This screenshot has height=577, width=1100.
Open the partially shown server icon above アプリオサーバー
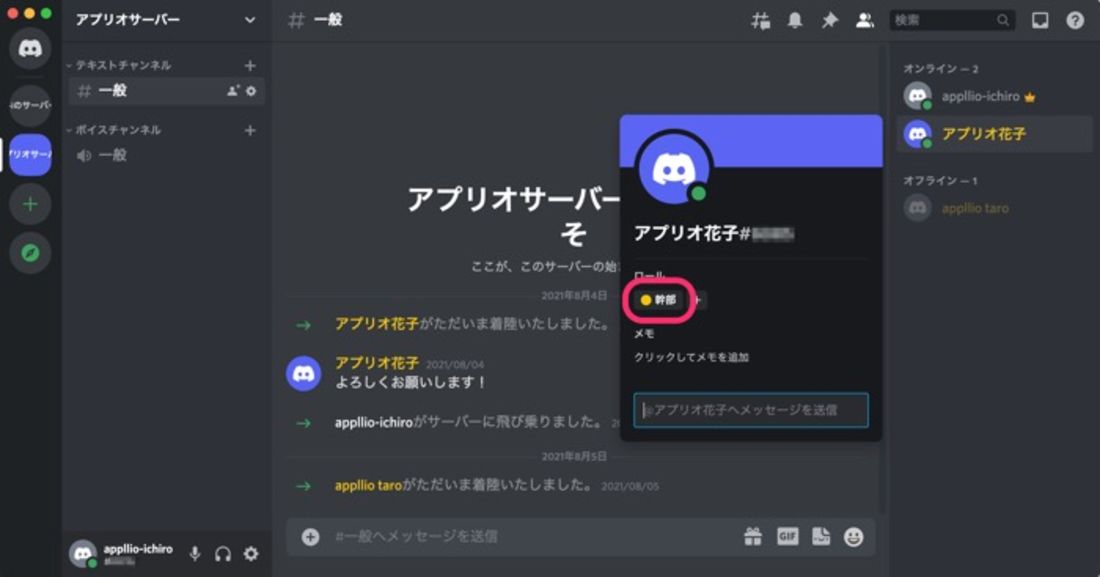tap(30, 105)
